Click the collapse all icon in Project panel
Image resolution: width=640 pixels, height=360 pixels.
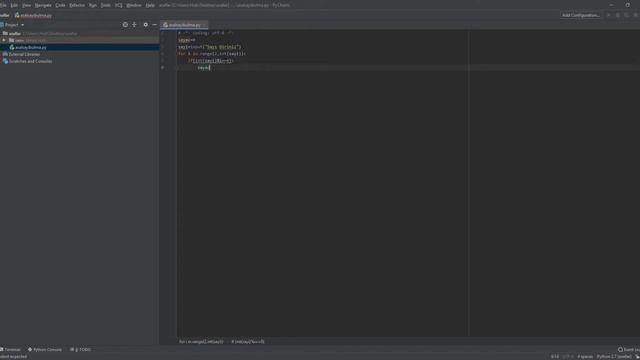click(x=134, y=25)
